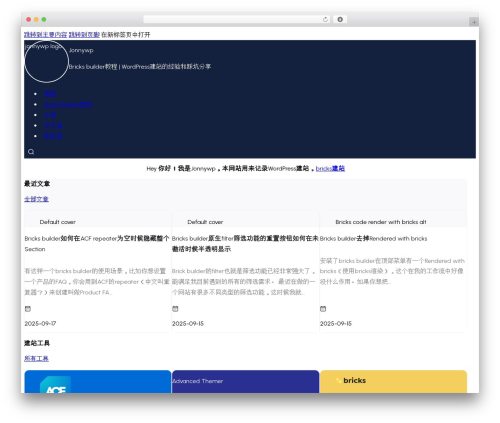This screenshot has height=423, width=500.
Task: Click the search magnifier icon in header
Action: click(x=31, y=152)
